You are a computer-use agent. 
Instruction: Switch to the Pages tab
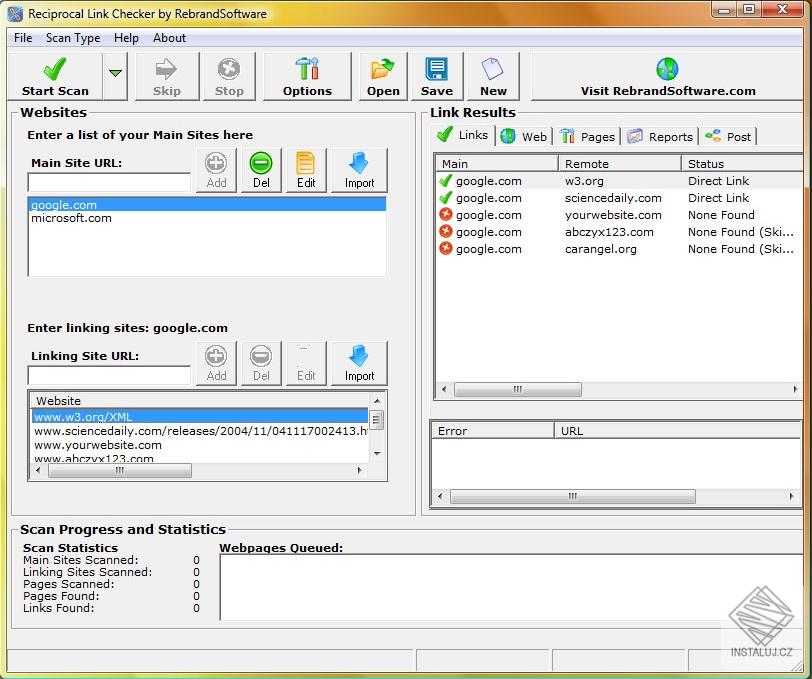[x=588, y=137]
